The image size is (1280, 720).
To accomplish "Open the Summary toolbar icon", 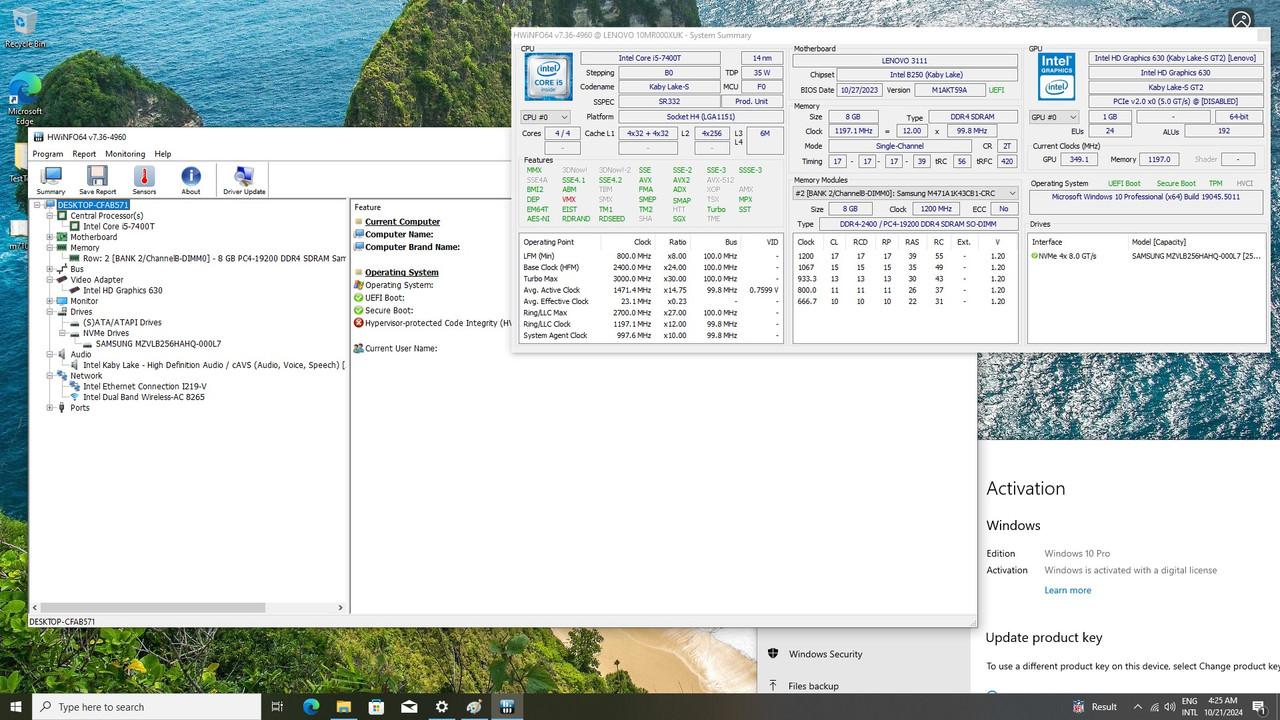I will (51, 181).
